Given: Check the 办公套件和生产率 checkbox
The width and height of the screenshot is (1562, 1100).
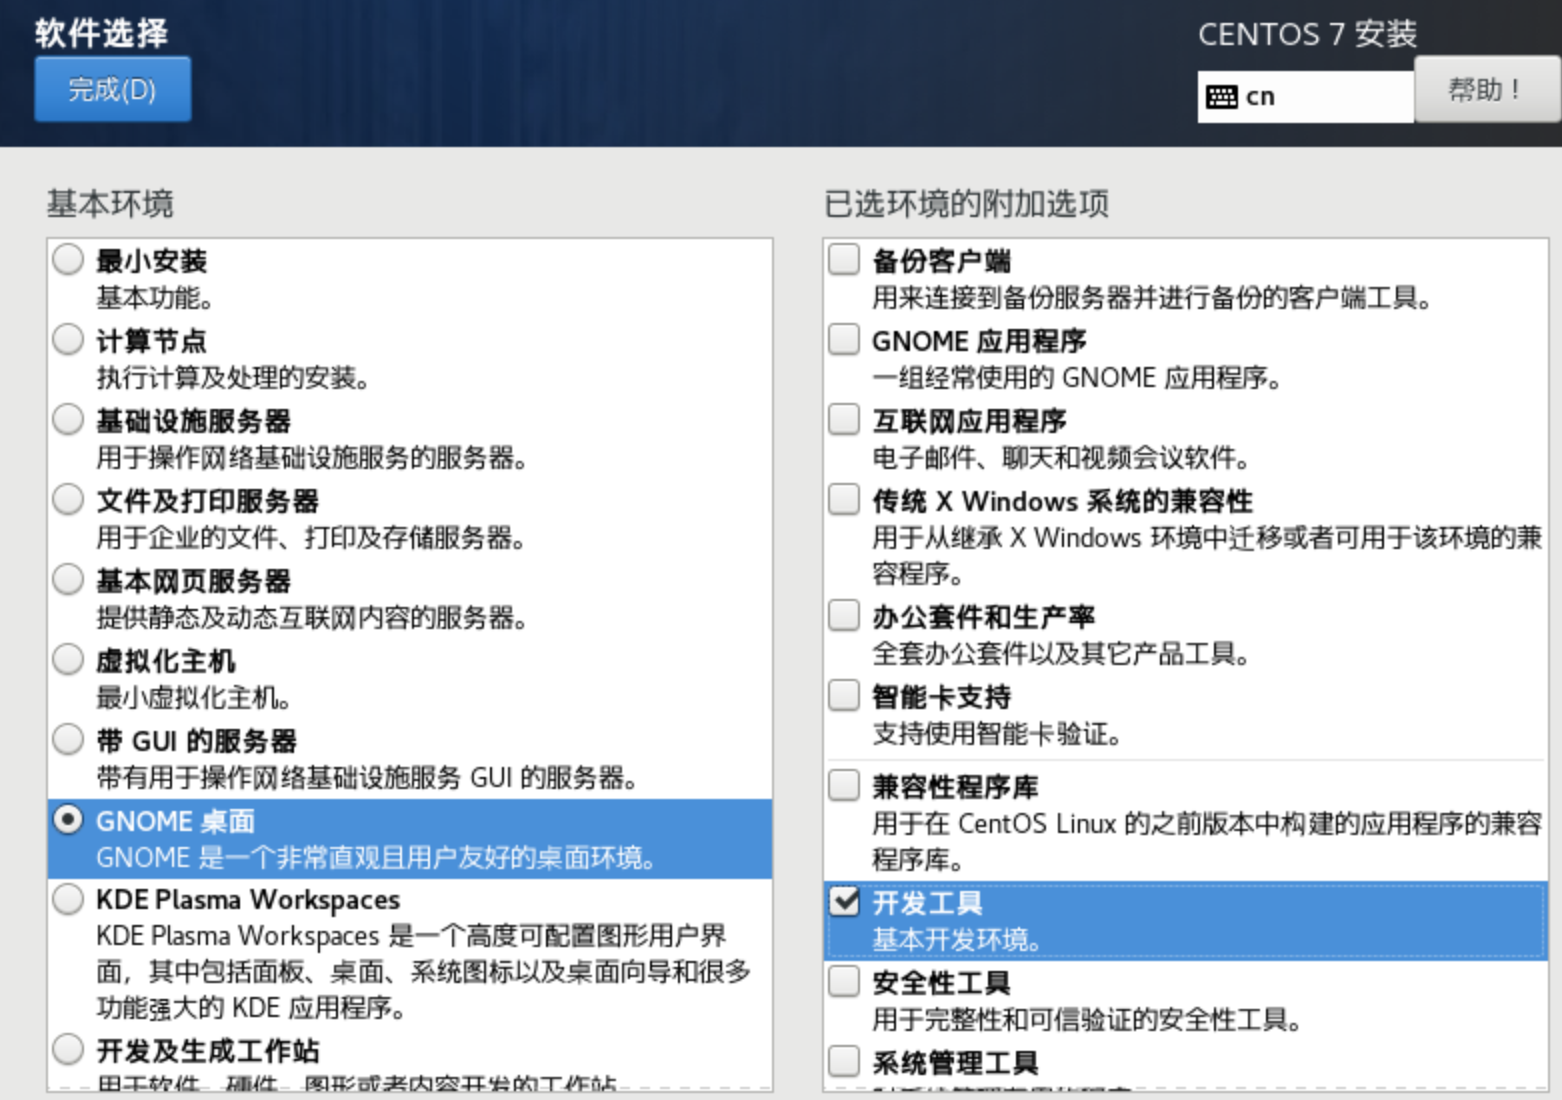Looking at the screenshot, I should (x=844, y=616).
